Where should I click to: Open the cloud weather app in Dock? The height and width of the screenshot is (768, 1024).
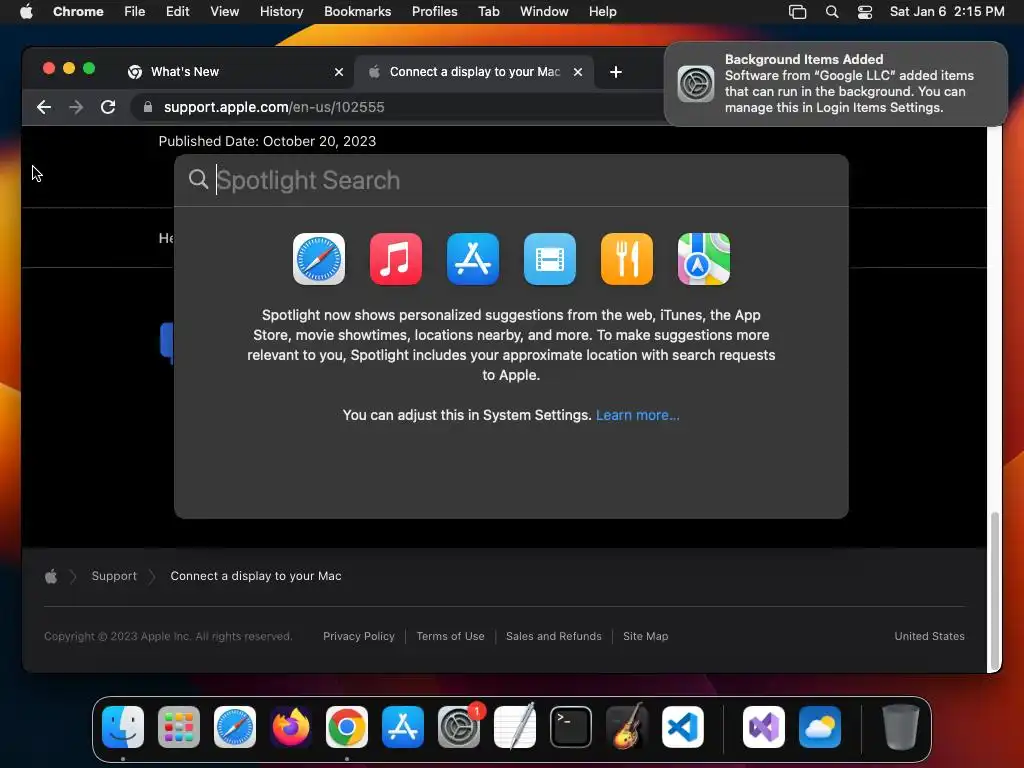coord(820,727)
